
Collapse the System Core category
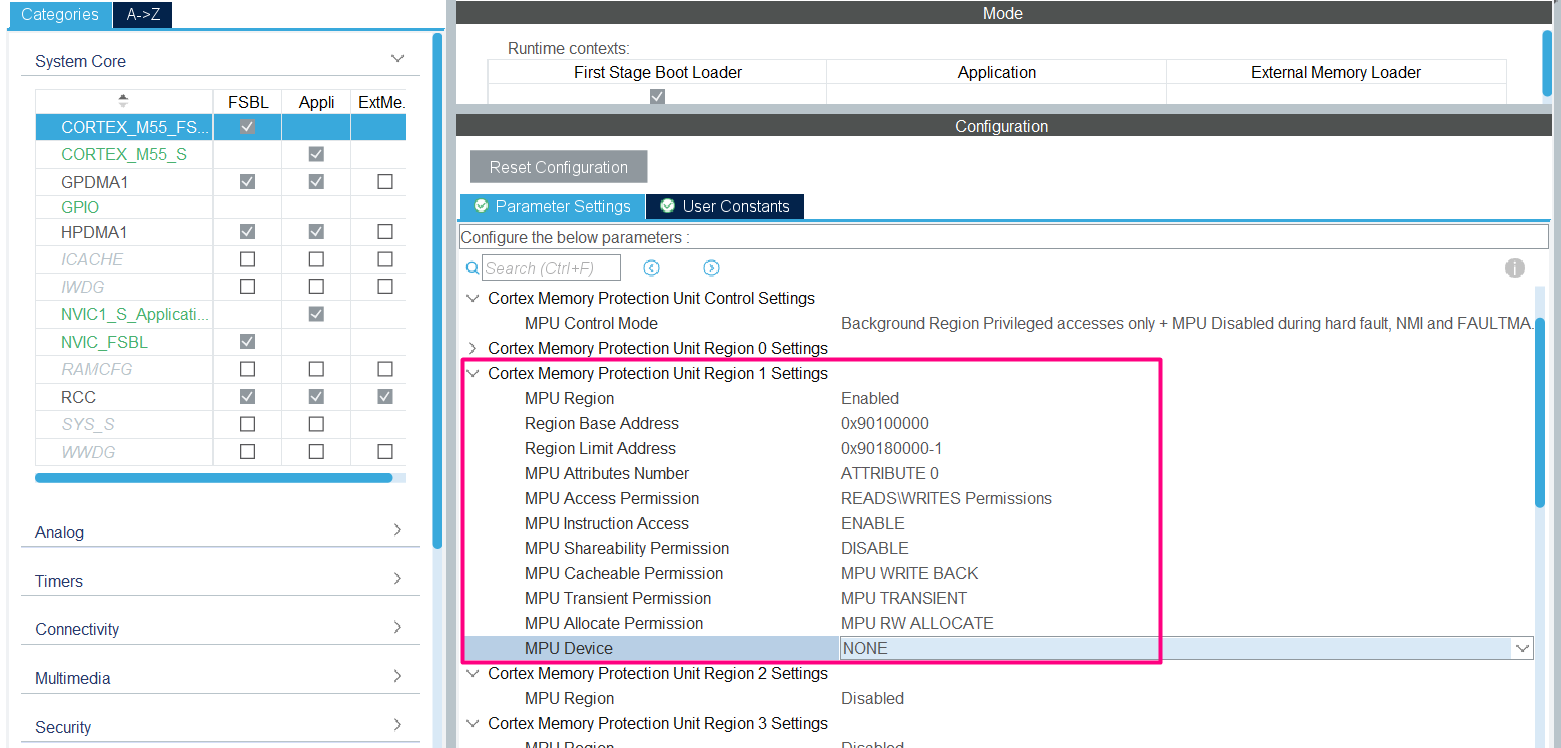pyautogui.click(x=397, y=58)
